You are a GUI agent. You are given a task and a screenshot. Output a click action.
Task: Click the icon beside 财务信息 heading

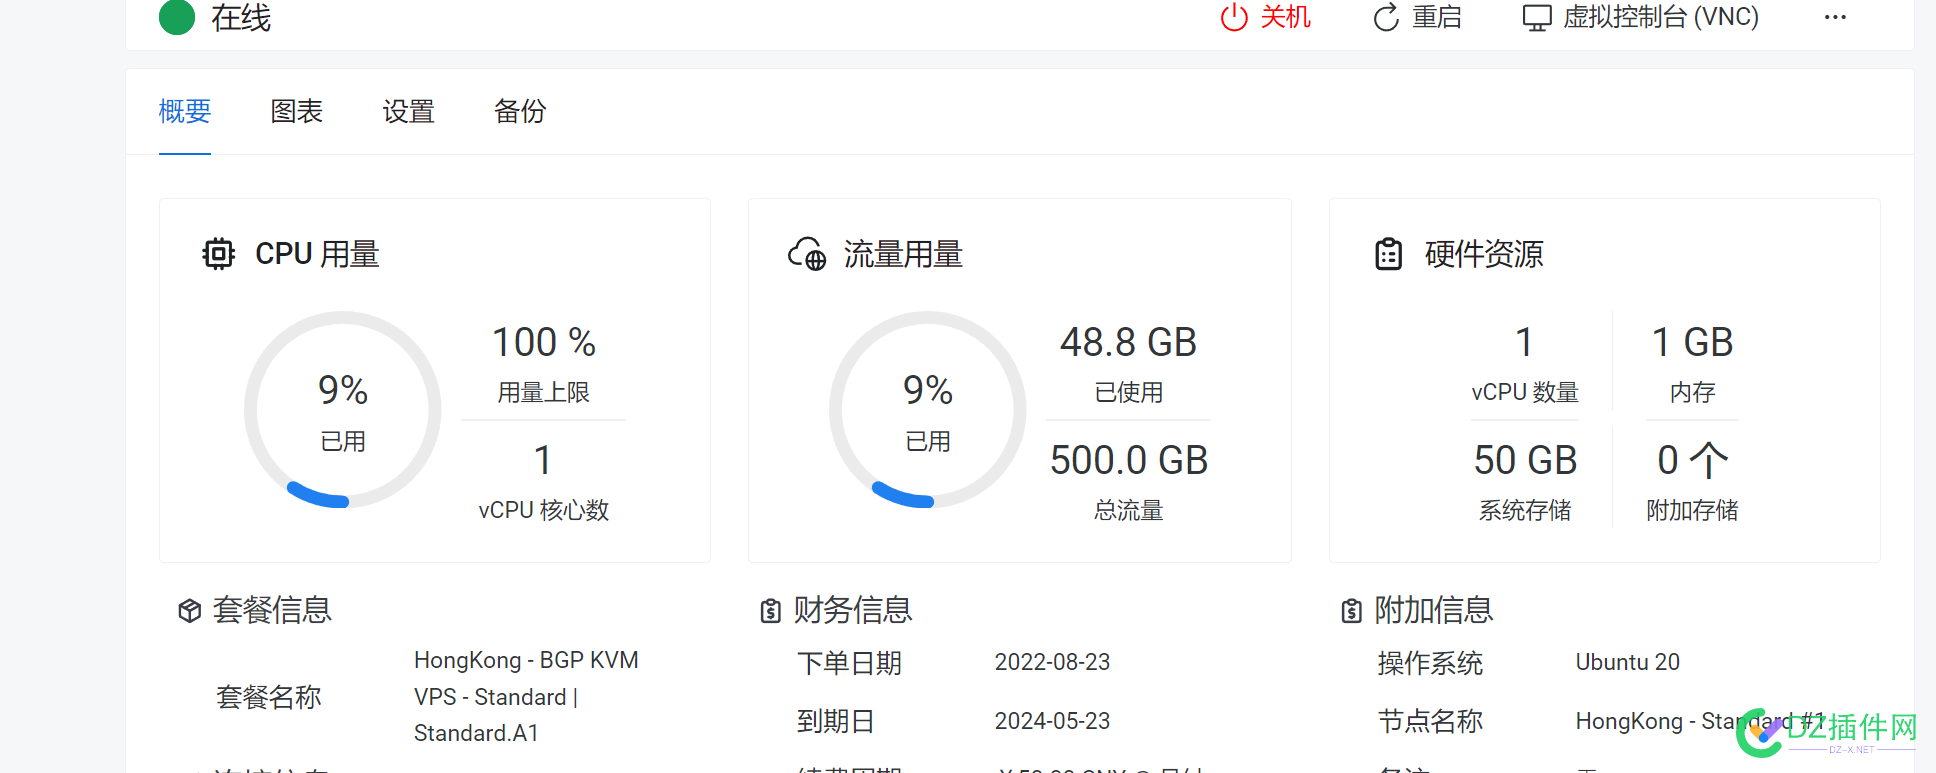770,610
